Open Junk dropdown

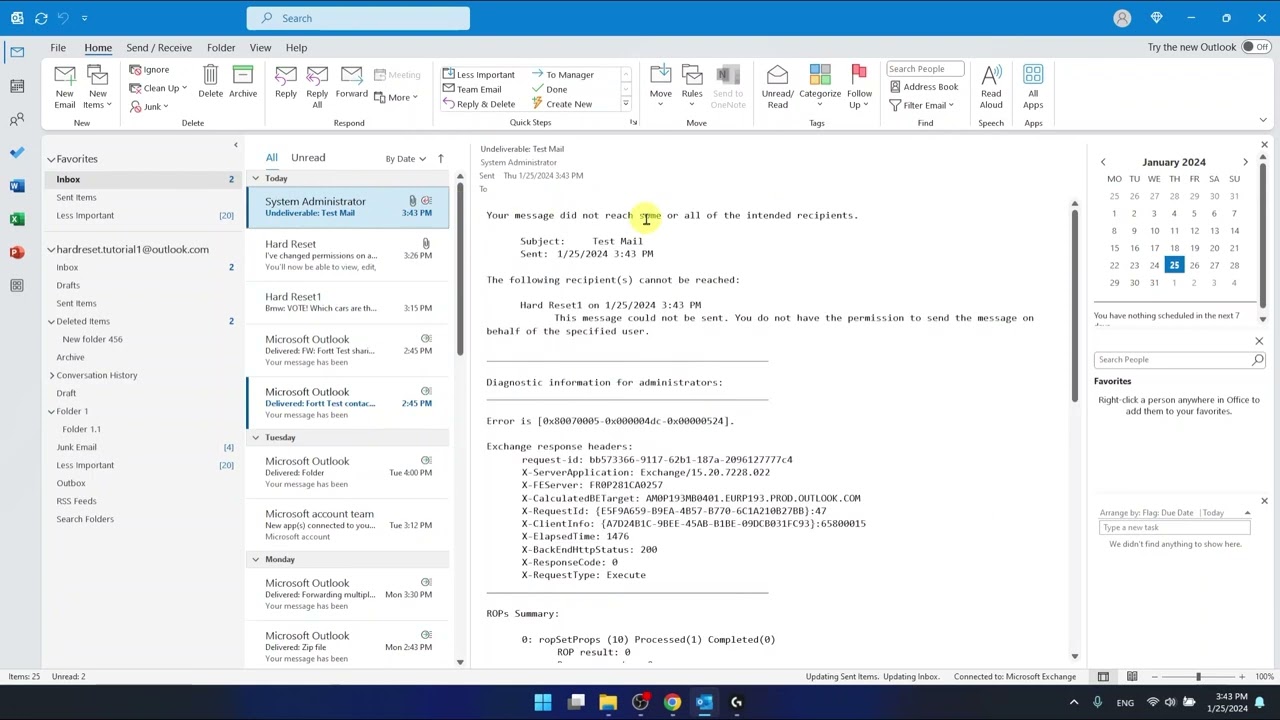coord(148,106)
